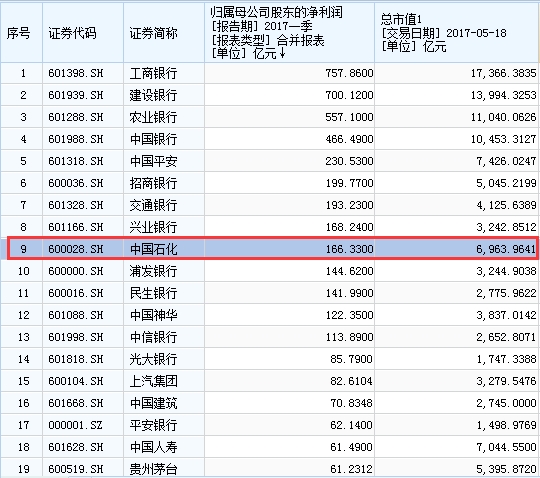Click the 证券代码 column header
Image resolution: width=540 pixels, height=478 pixels.
coord(83,33)
